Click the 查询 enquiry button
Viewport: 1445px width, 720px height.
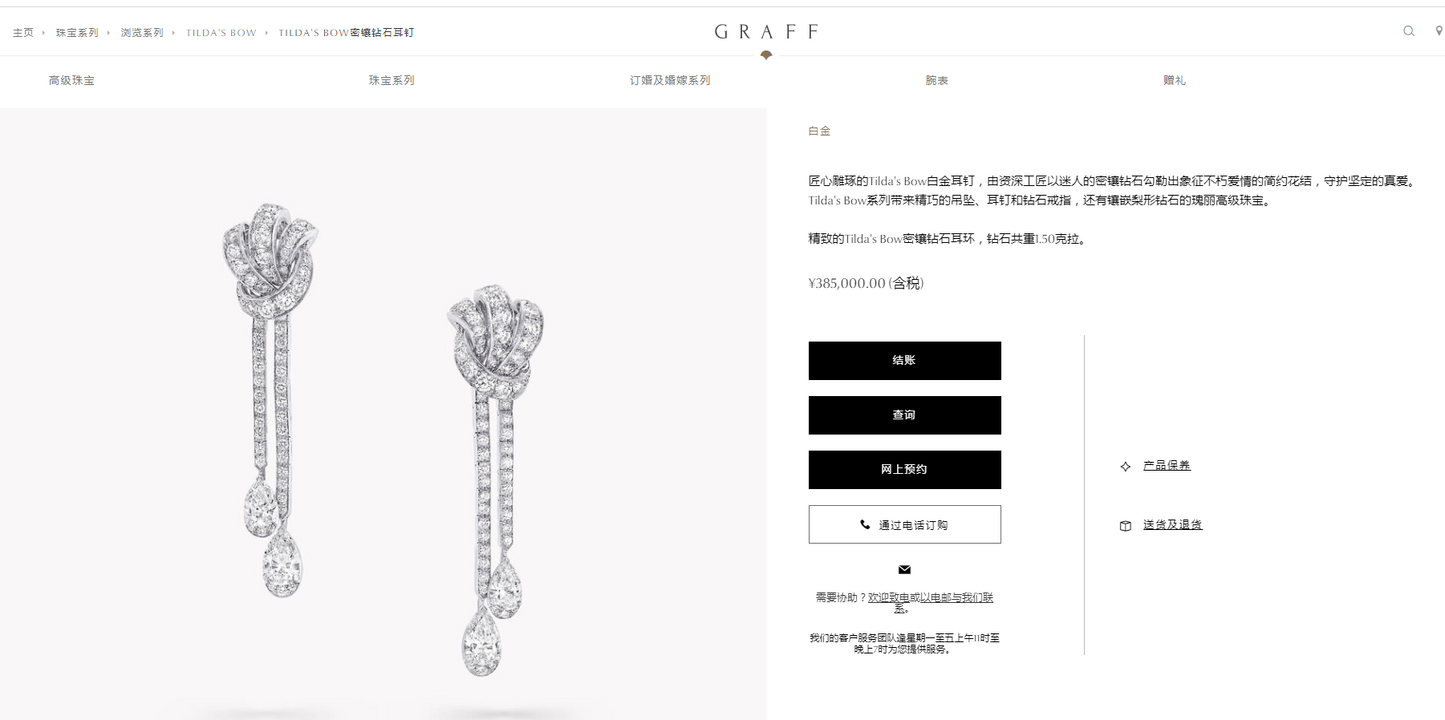tap(904, 415)
